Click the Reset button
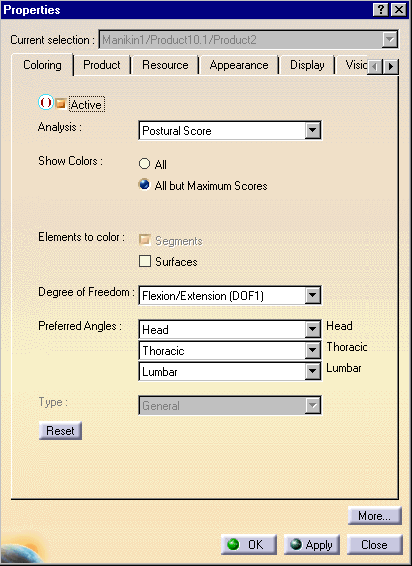The image size is (412, 566). coord(60,430)
